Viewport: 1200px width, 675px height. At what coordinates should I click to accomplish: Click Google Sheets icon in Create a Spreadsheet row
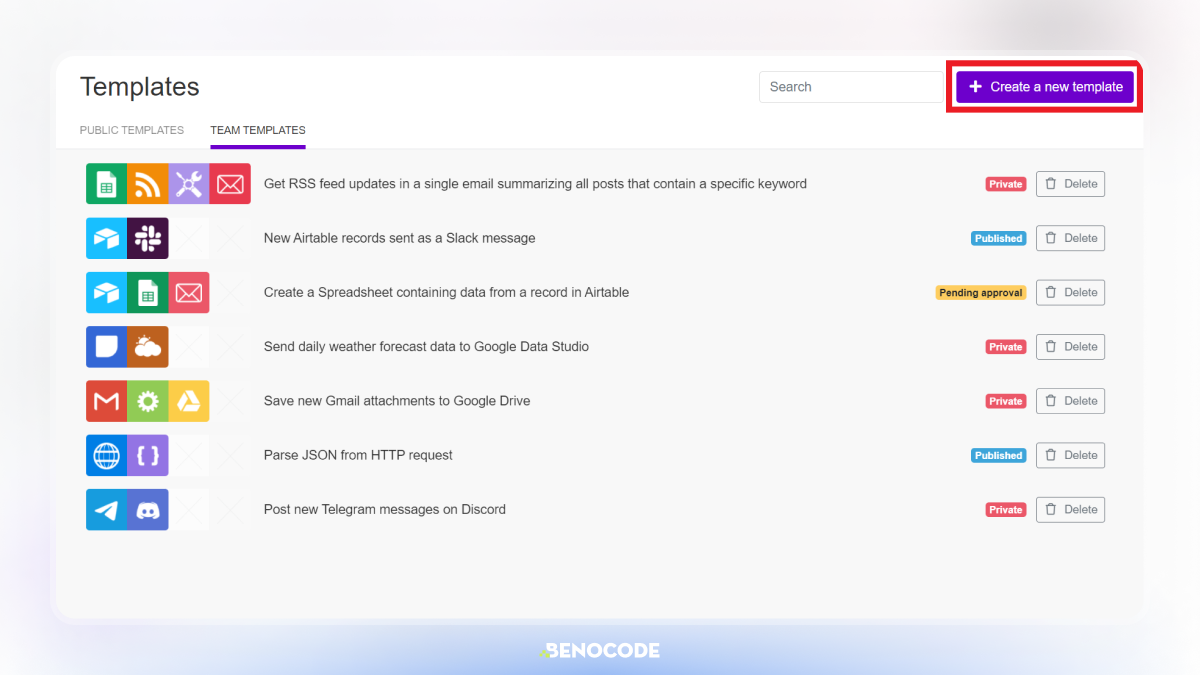pos(148,292)
